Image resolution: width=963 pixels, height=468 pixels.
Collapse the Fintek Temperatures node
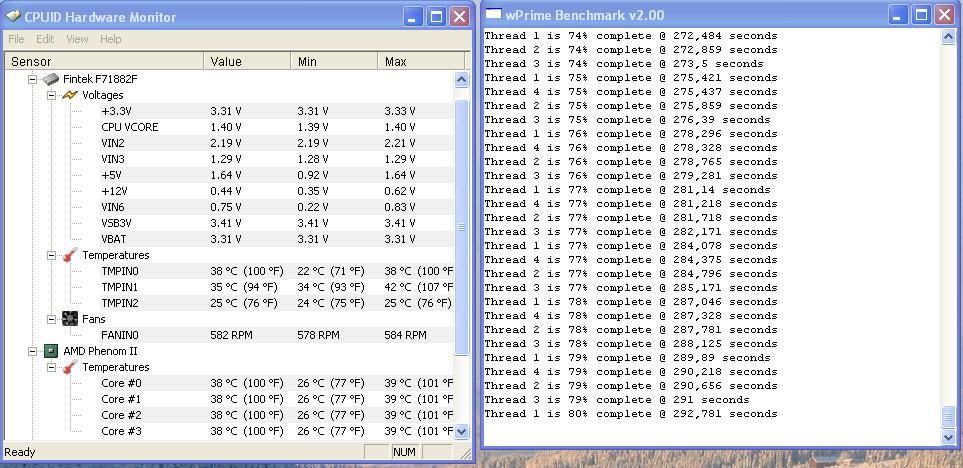click(52, 255)
